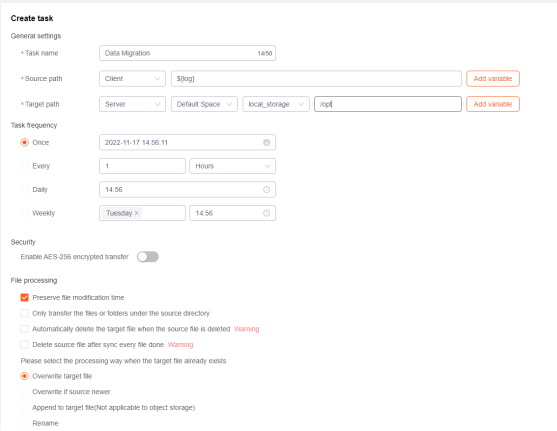This screenshot has width=557, height=431.
Task: Check Delete source file after sync
Action: 25,345
